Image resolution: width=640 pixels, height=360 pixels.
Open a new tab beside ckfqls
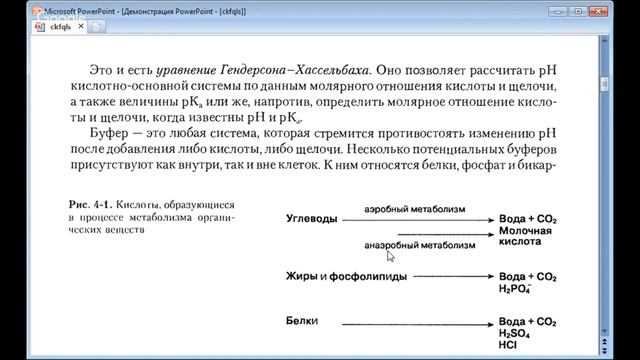click(96, 27)
